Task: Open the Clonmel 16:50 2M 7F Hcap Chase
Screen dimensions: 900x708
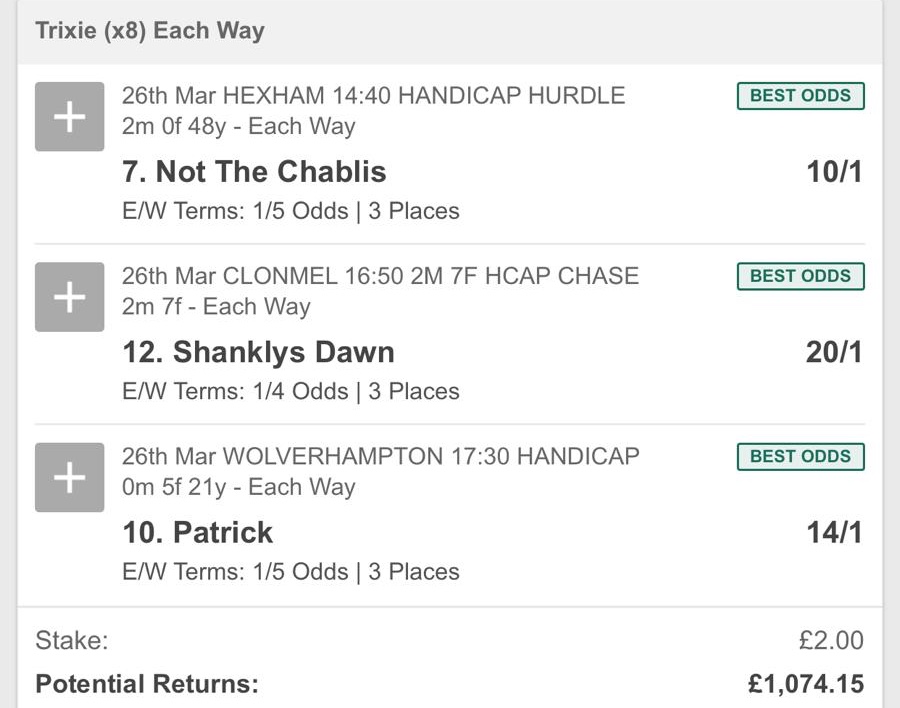Action: point(380,276)
